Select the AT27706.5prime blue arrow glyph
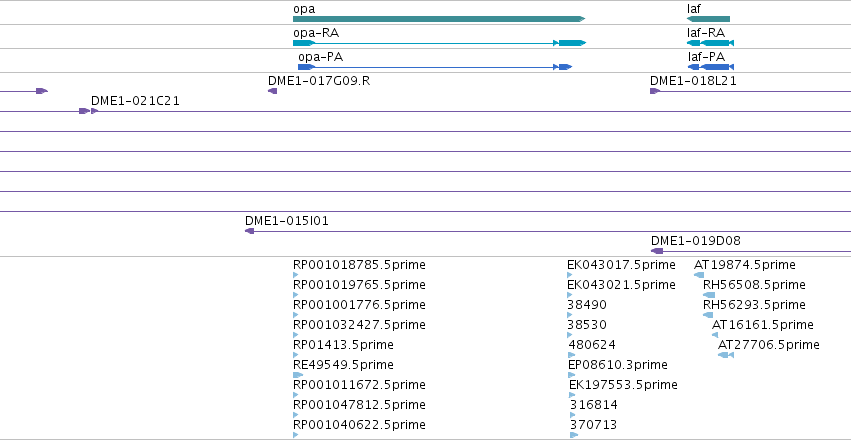 tap(726, 355)
